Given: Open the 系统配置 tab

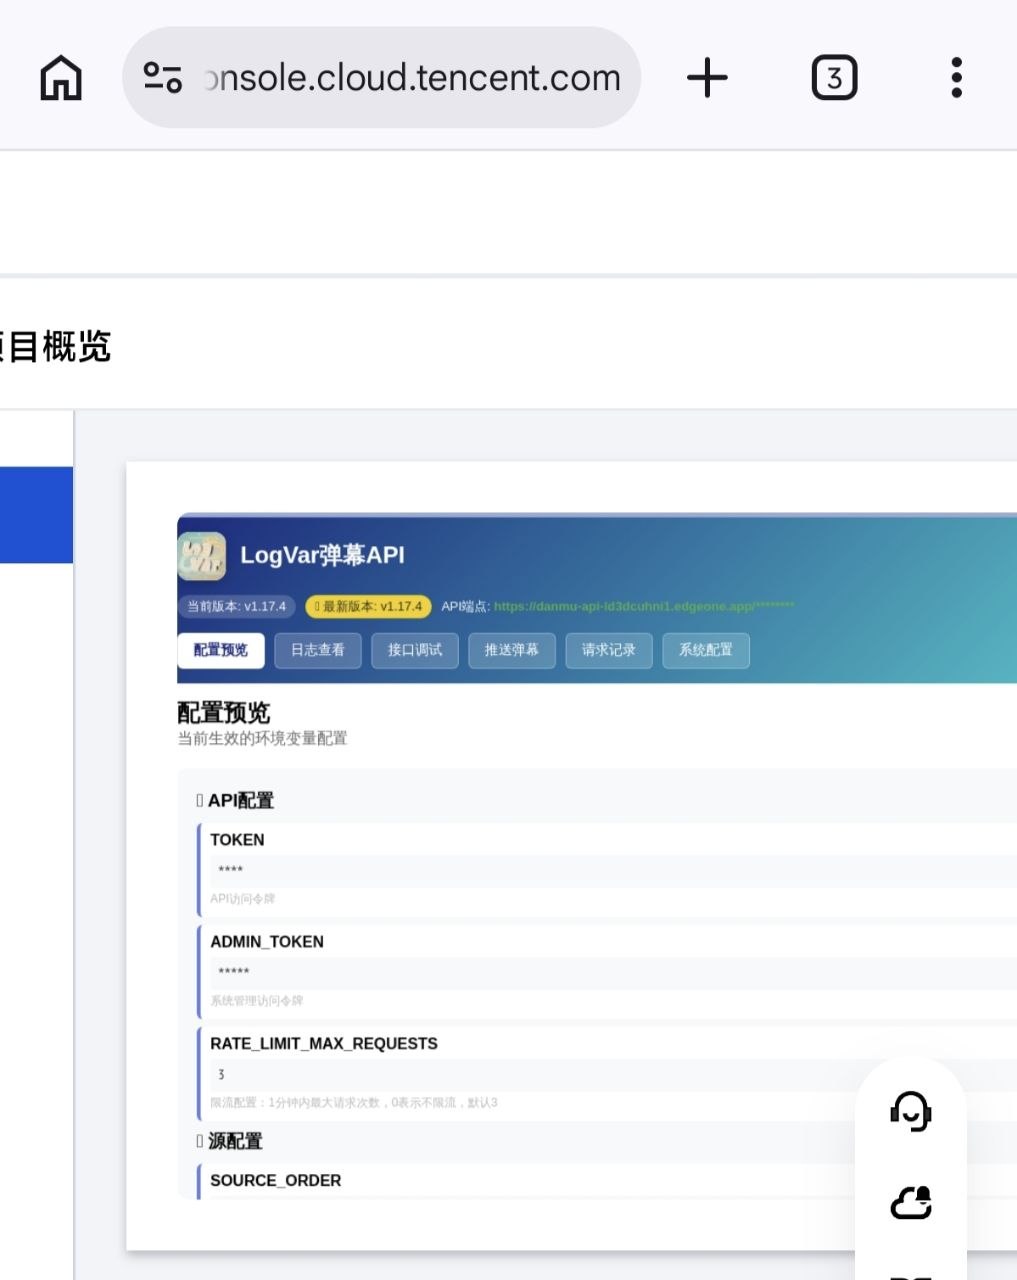Looking at the screenshot, I should point(705,650).
